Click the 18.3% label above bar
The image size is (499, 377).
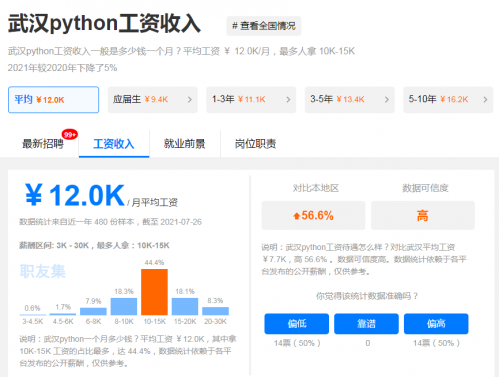124,292
